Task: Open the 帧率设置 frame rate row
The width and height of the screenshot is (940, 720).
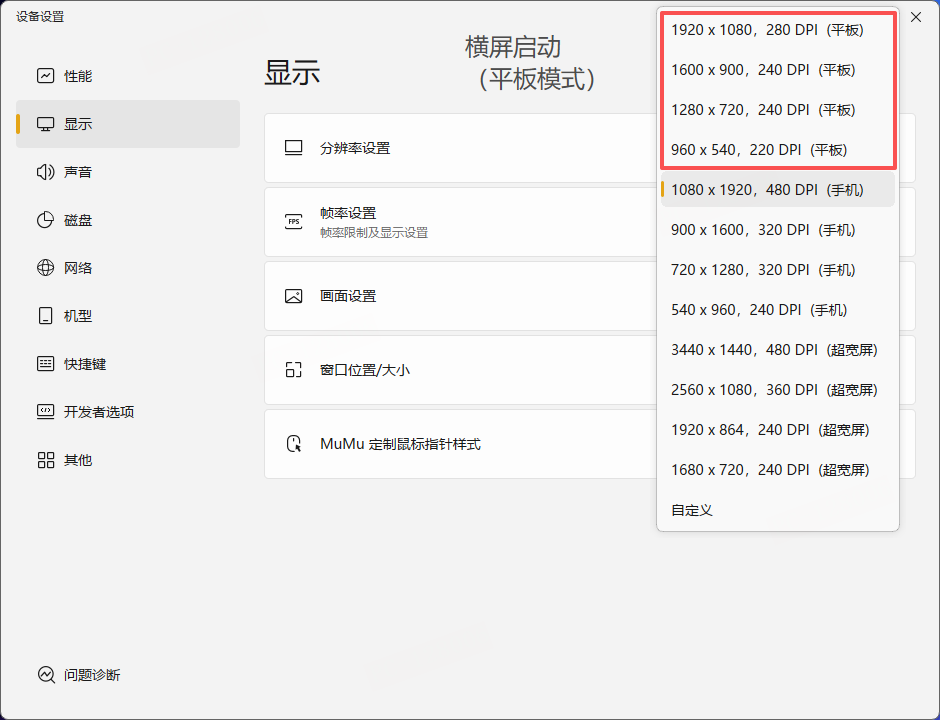Action: (x=460, y=222)
